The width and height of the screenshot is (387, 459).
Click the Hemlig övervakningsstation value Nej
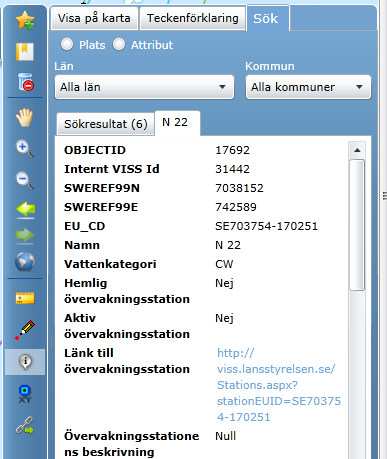pos(224,283)
